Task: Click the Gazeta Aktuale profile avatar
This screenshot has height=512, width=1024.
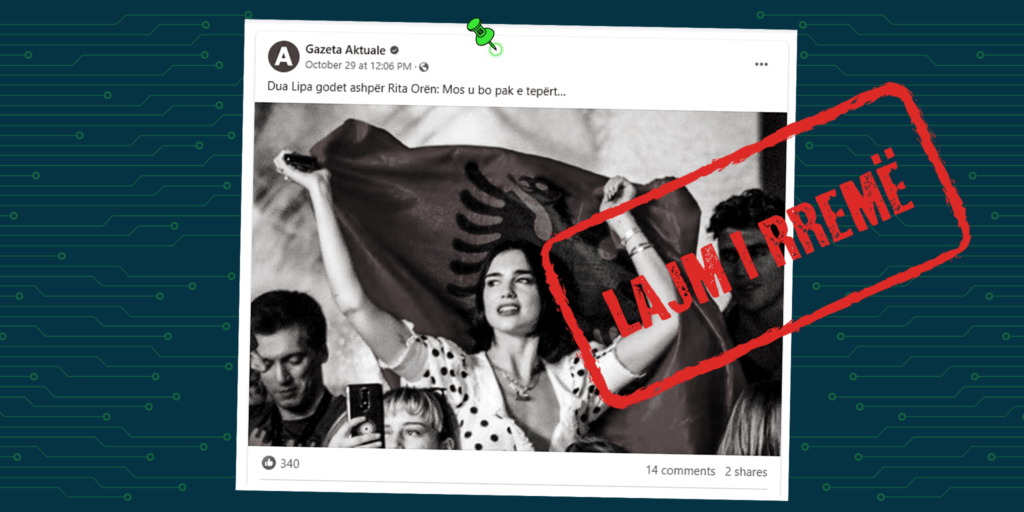Action: coord(283,56)
